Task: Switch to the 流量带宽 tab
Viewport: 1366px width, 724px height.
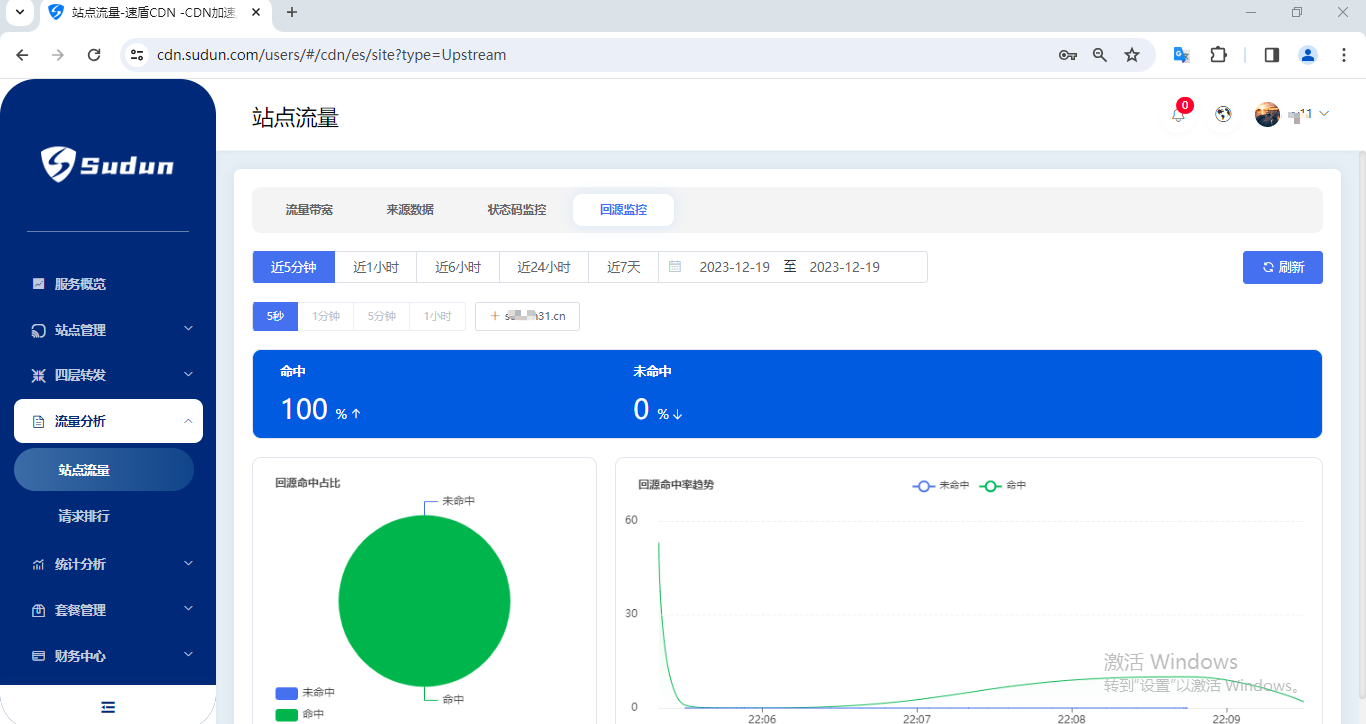Action: pyautogui.click(x=309, y=210)
